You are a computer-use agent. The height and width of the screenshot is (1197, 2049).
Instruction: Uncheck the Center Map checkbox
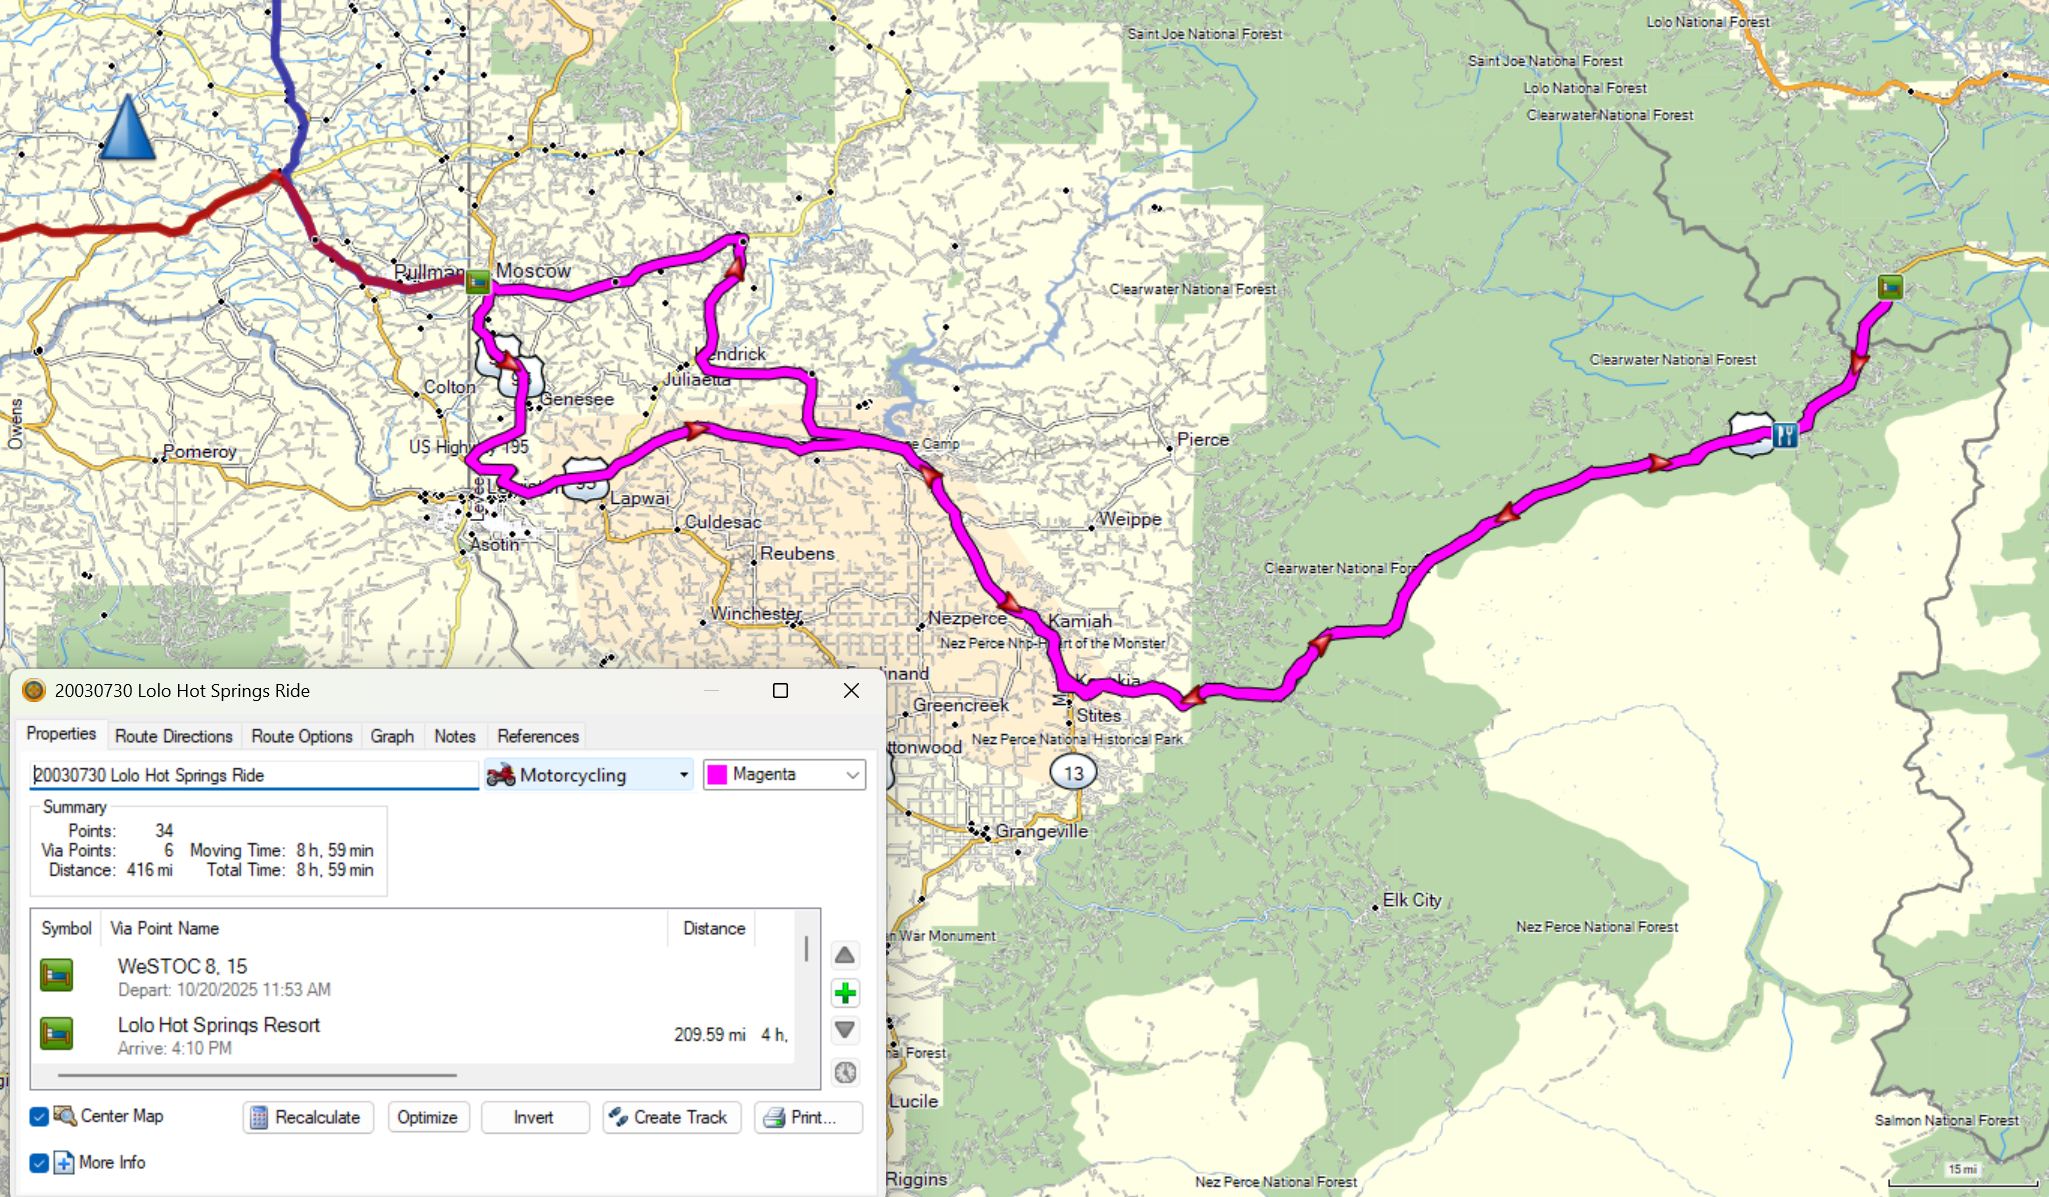coord(39,1117)
